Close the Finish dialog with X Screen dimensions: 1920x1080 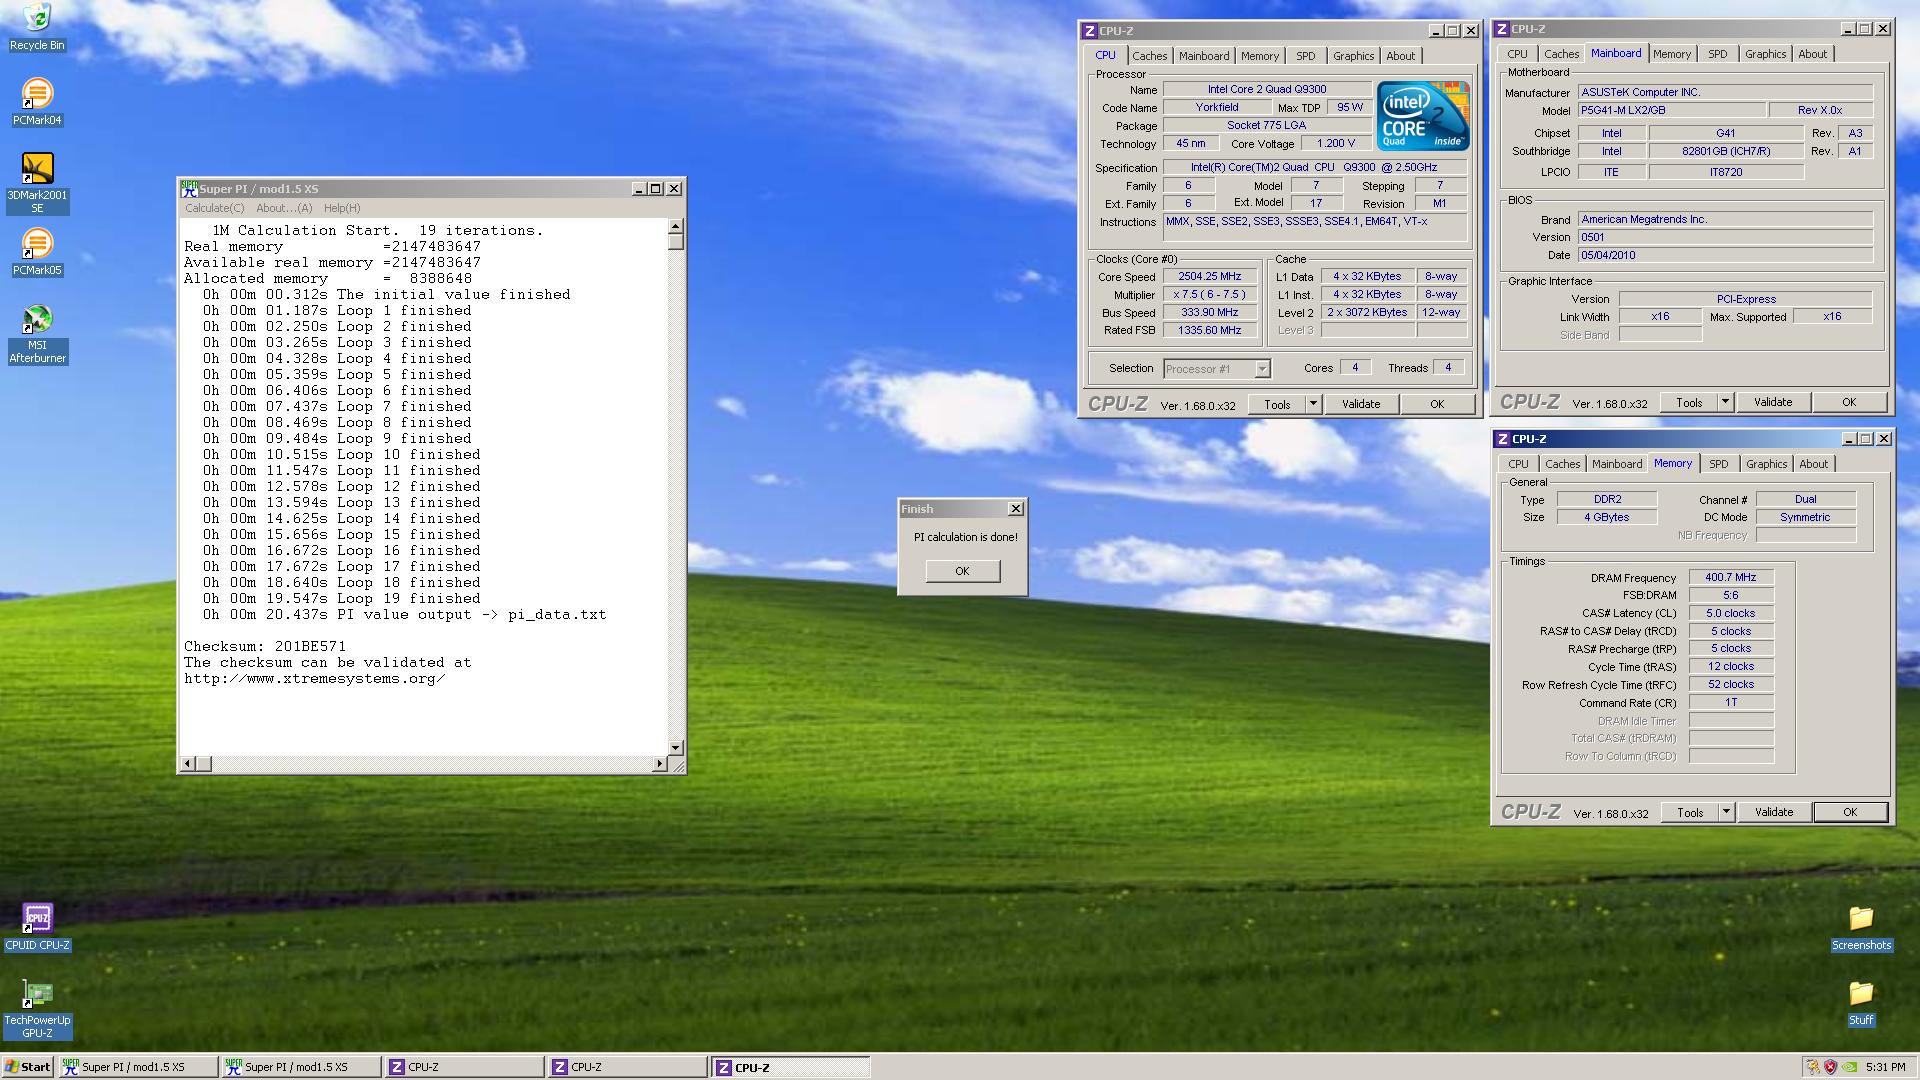point(1015,509)
